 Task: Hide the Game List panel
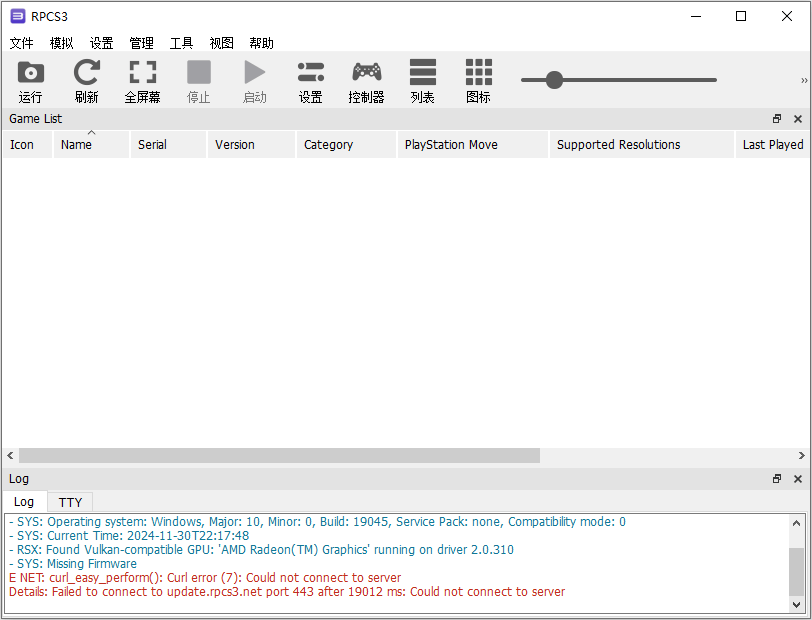tap(797, 118)
